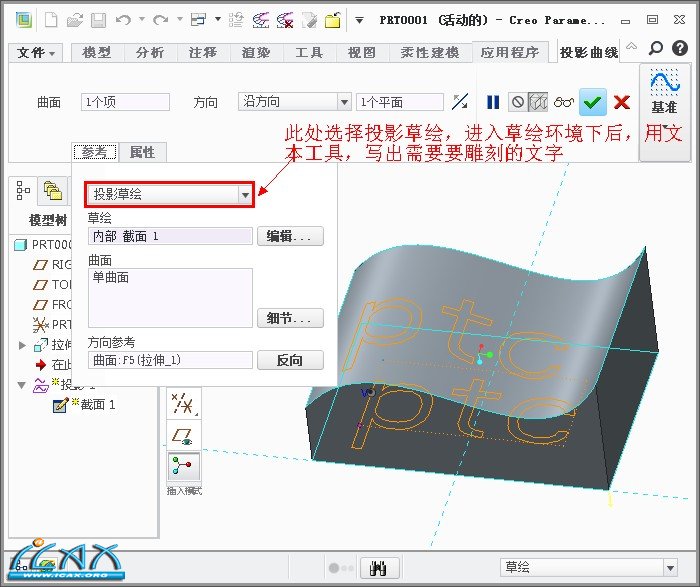
Task: Click the Redo arrow icon
Action: tap(161, 20)
